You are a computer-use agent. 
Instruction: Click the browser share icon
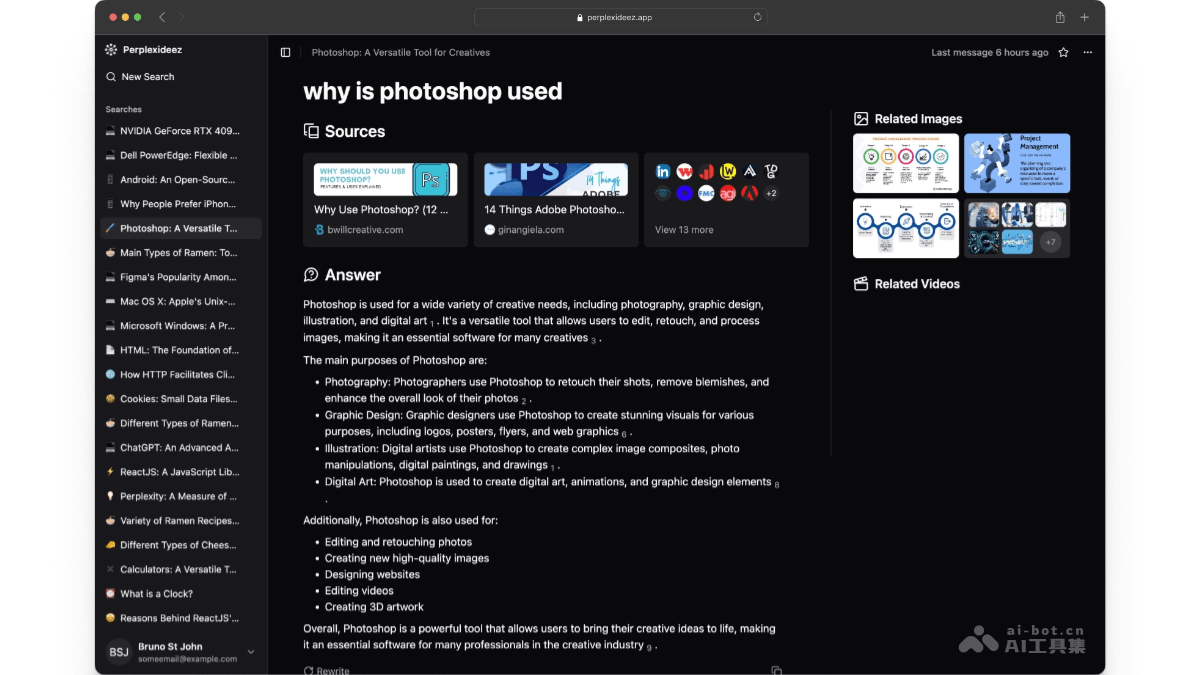click(1060, 17)
